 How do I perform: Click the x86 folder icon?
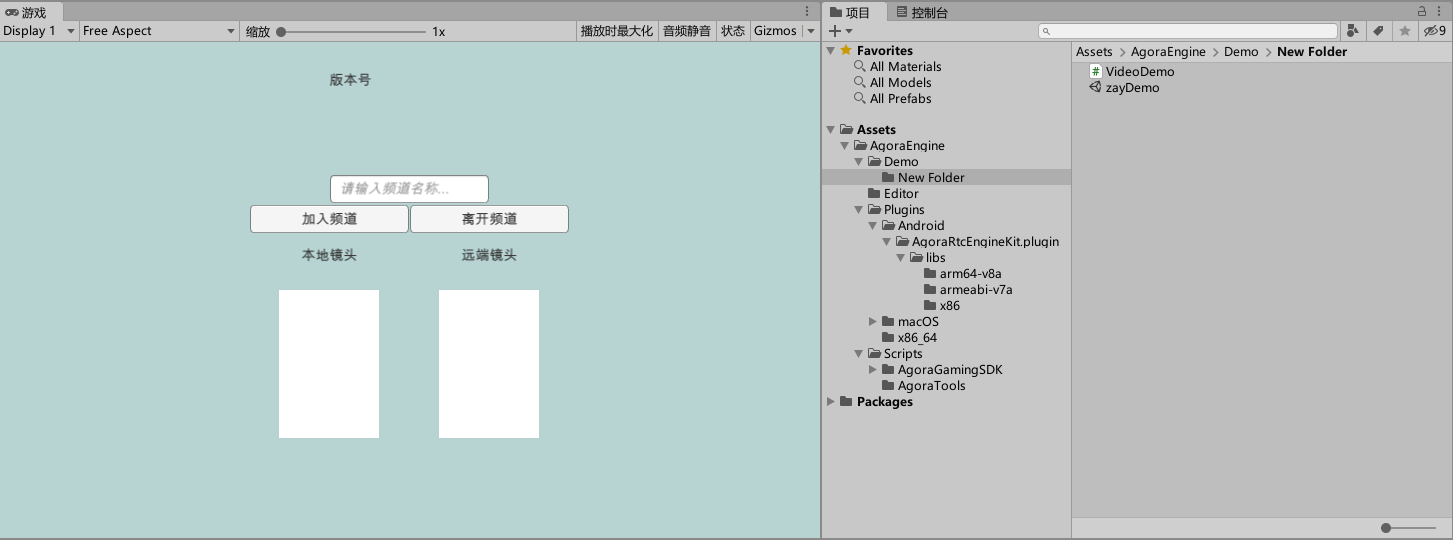point(930,305)
